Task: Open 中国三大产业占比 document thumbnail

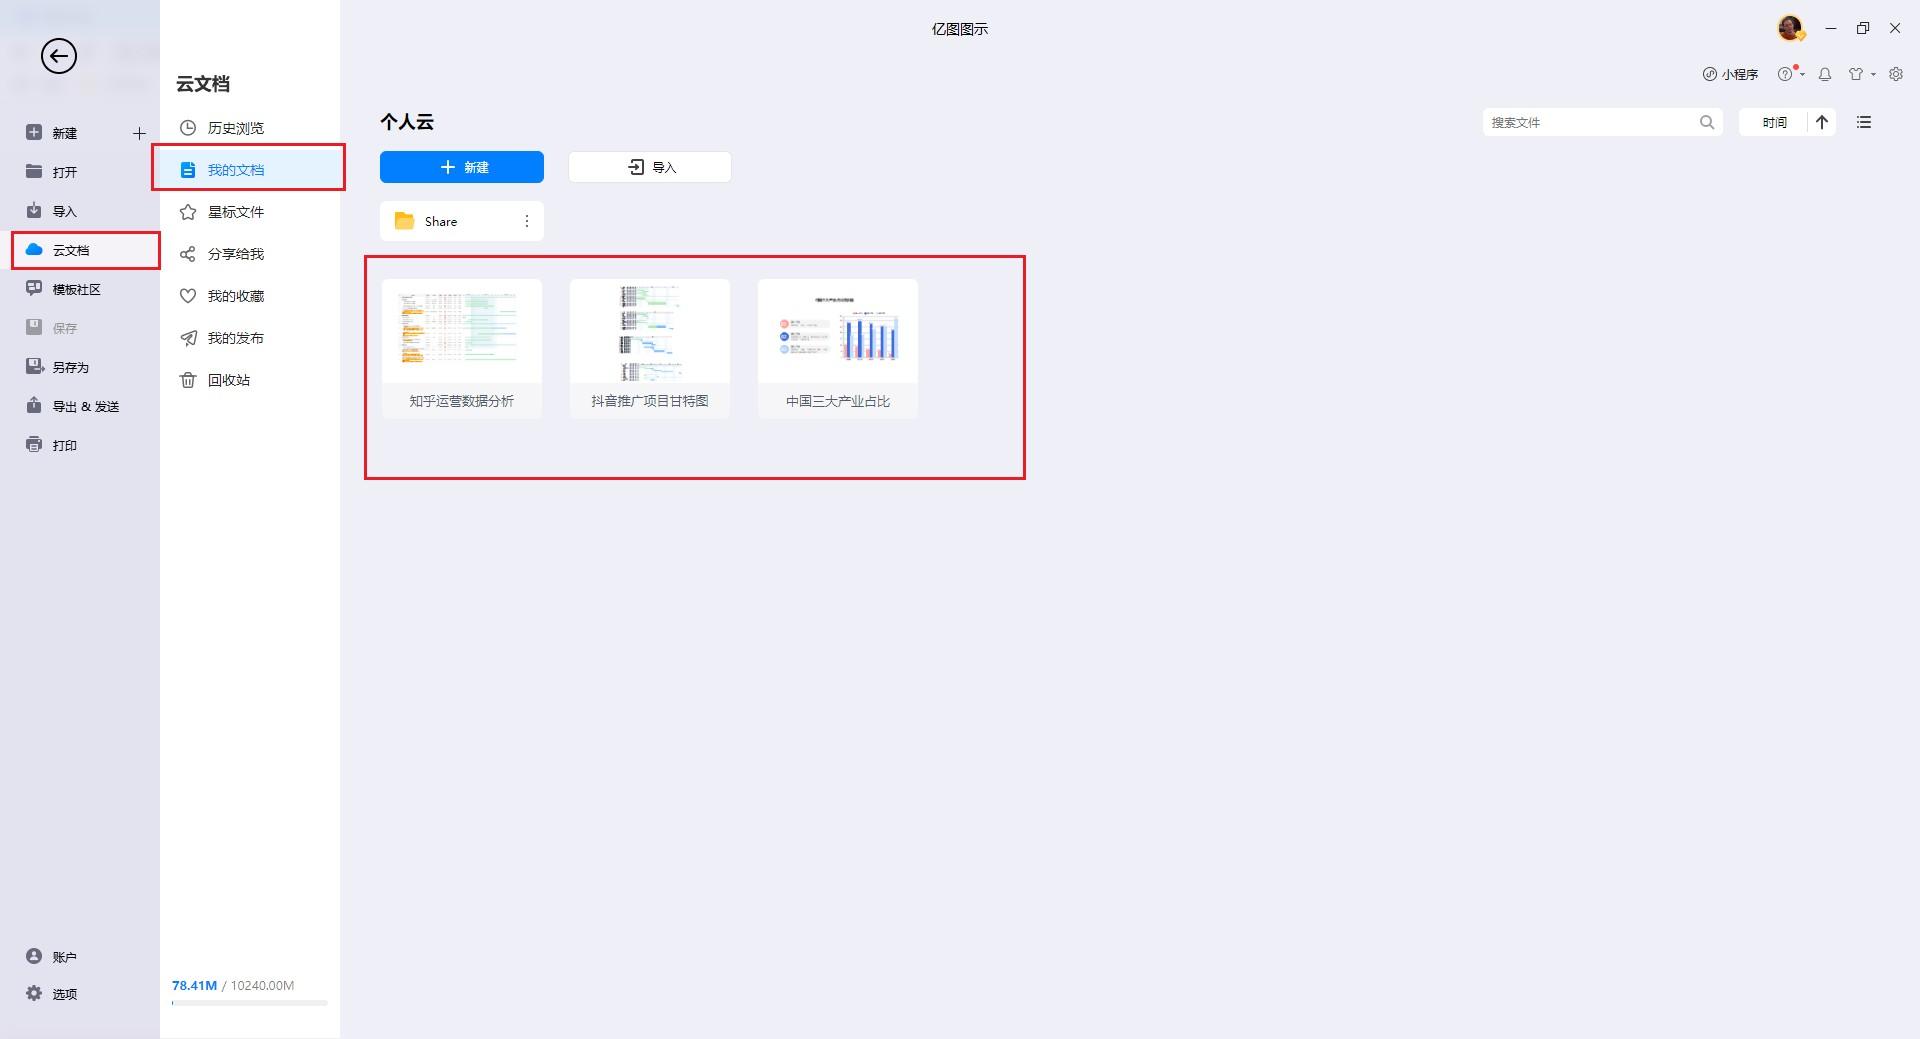Action: pos(838,348)
